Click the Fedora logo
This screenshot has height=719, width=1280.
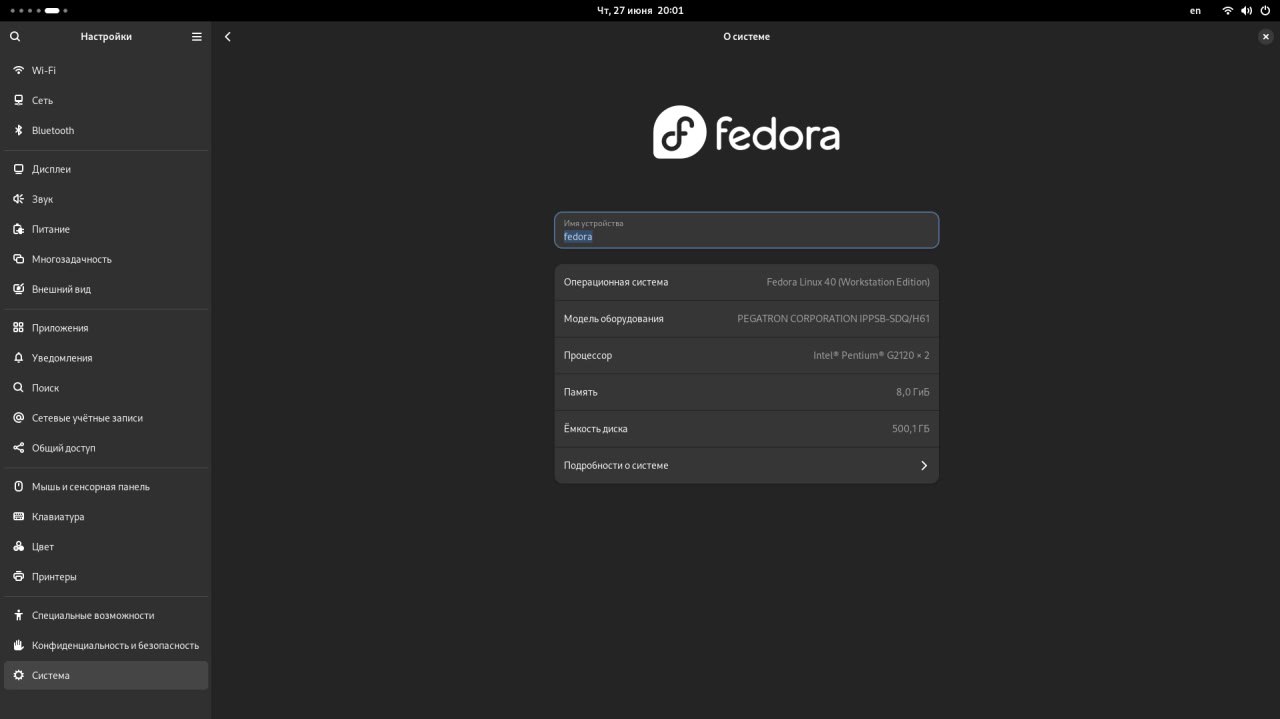click(x=746, y=132)
